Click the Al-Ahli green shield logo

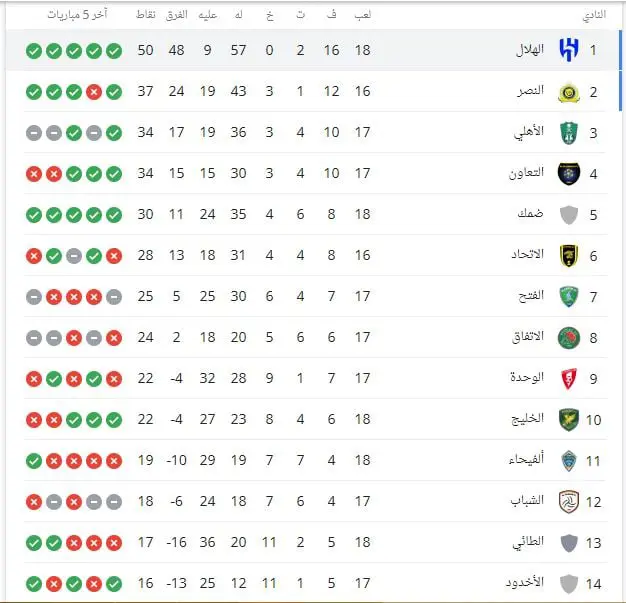[569, 133]
